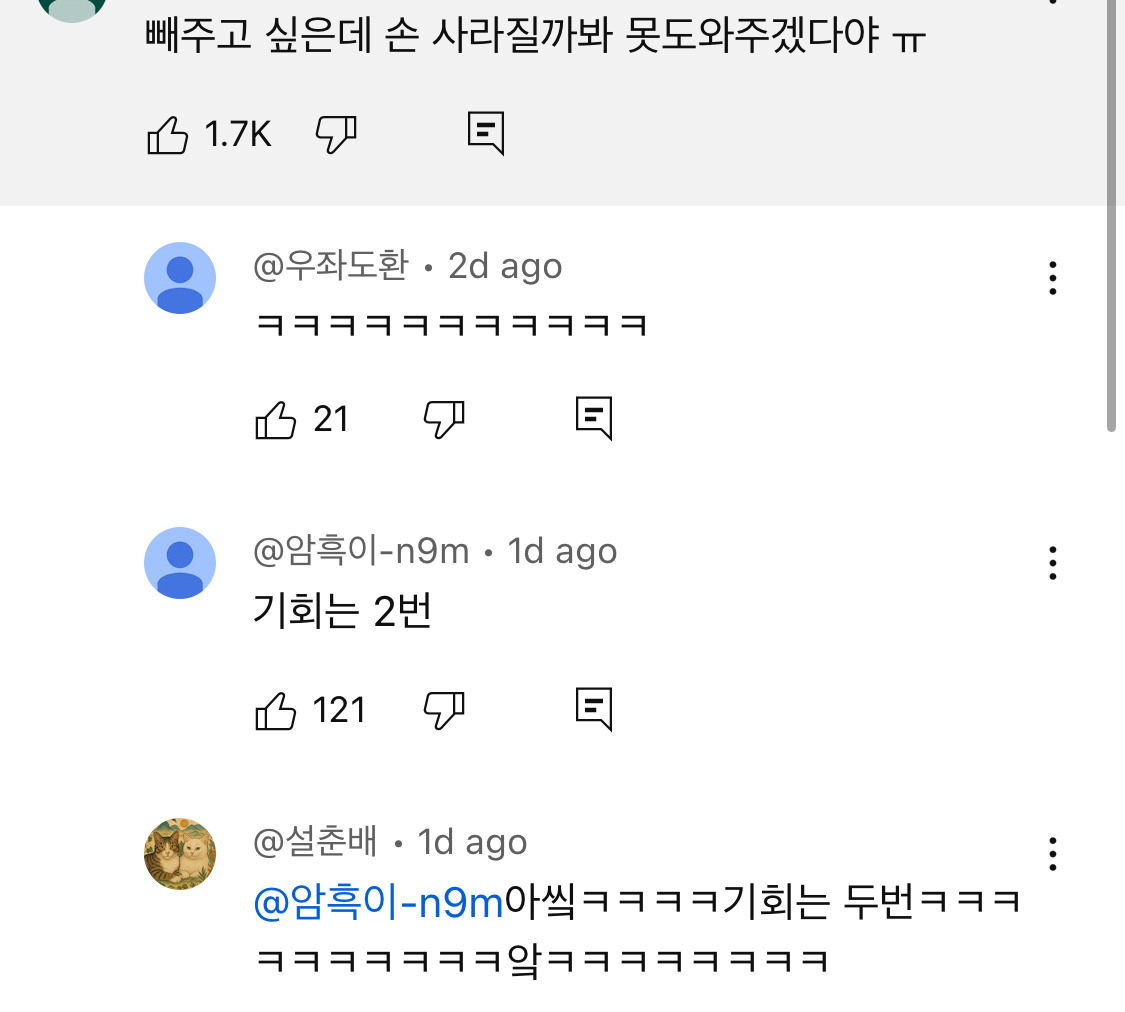Click the blue @암흑이-n9m mention link

click(378, 903)
